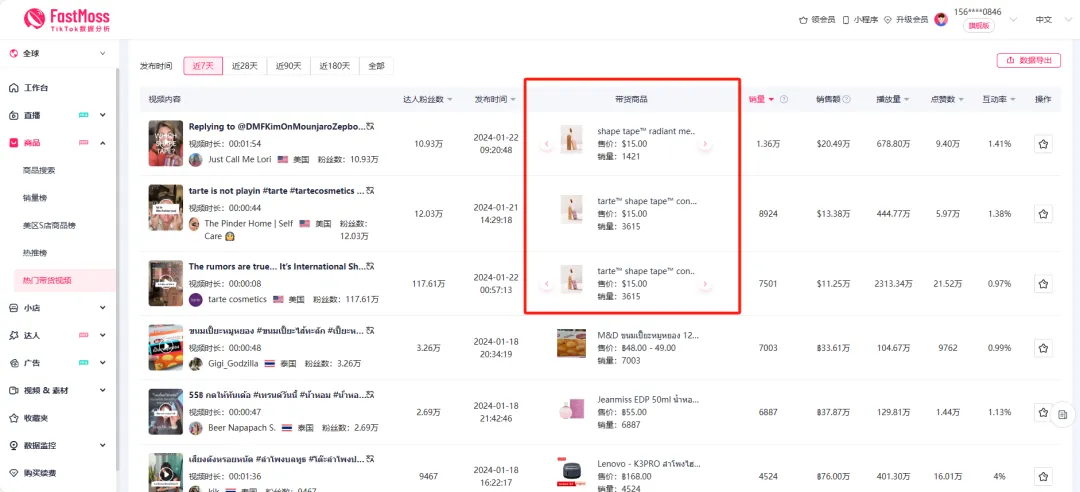The height and width of the screenshot is (492, 1080).
Task: Open 小程序 mini program link
Action: (860, 20)
